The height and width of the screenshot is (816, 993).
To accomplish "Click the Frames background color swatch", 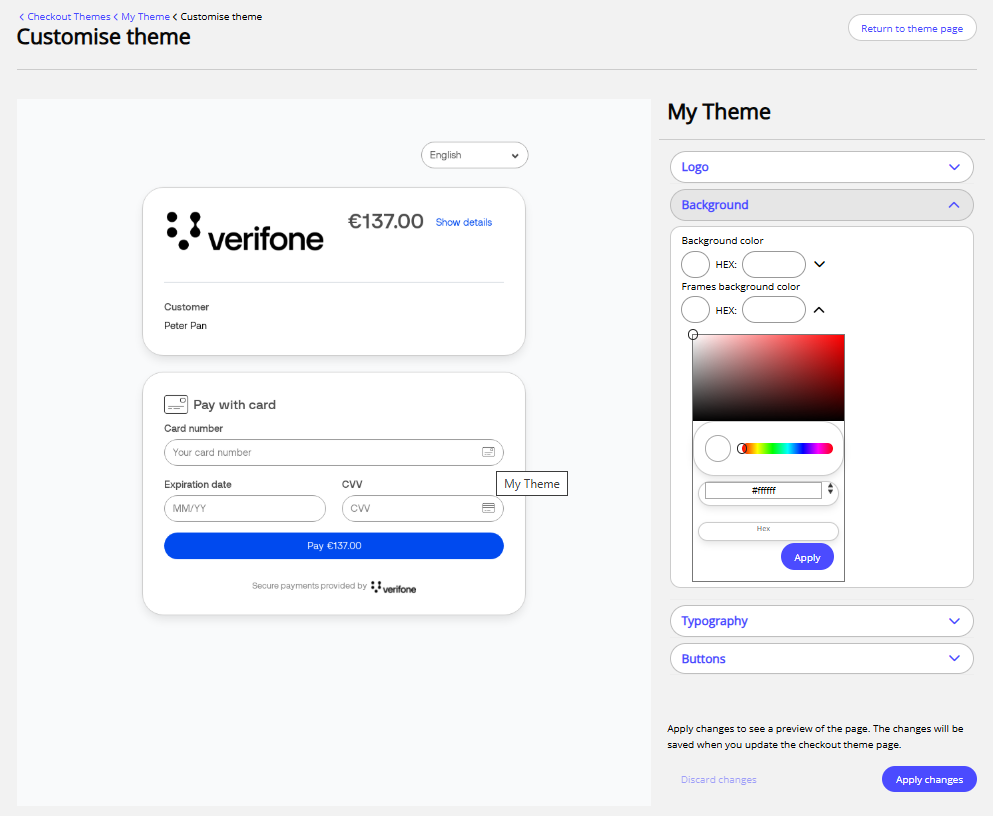I will pyautogui.click(x=695, y=310).
